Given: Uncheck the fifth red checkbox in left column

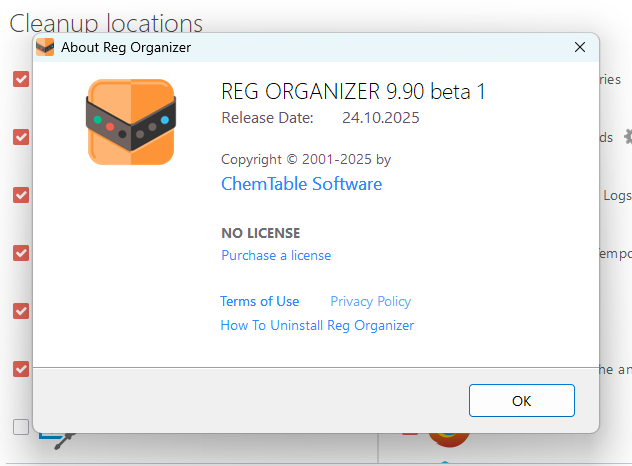Looking at the screenshot, I should (x=21, y=311).
